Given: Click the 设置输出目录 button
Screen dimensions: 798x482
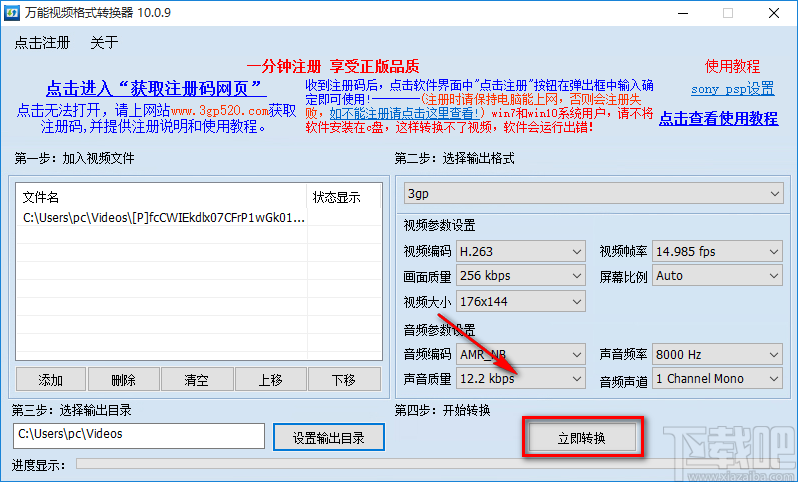Looking at the screenshot, I should click(x=329, y=437).
